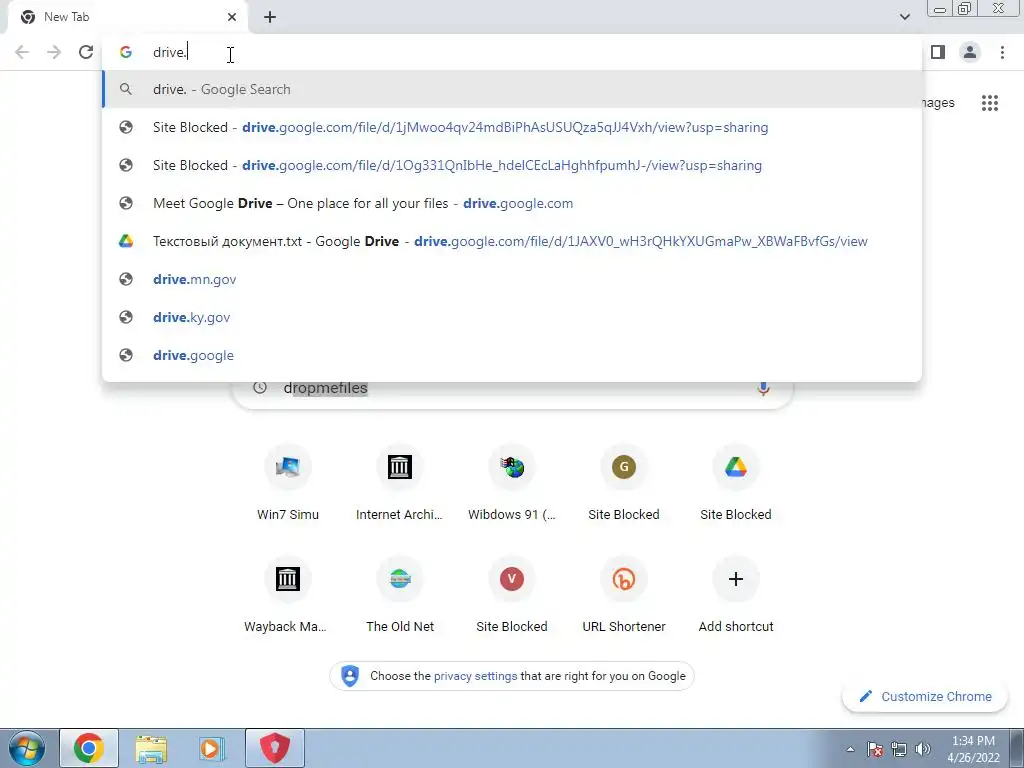The height and width of the screenshot is (768, 1024).
Task: Click the taskbar clock showing 1:34 PM
Action: (x=973, y=749)
